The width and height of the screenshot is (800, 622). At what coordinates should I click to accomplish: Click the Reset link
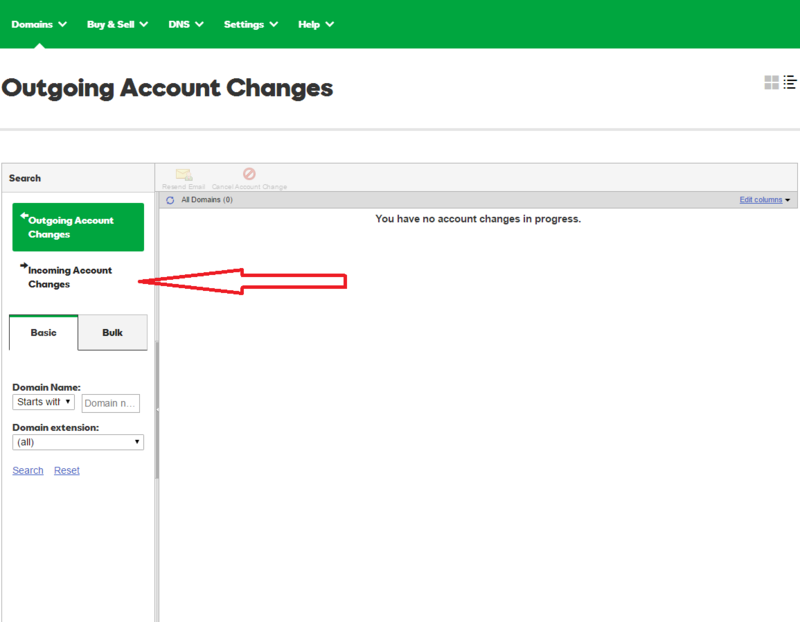point(67,470)
